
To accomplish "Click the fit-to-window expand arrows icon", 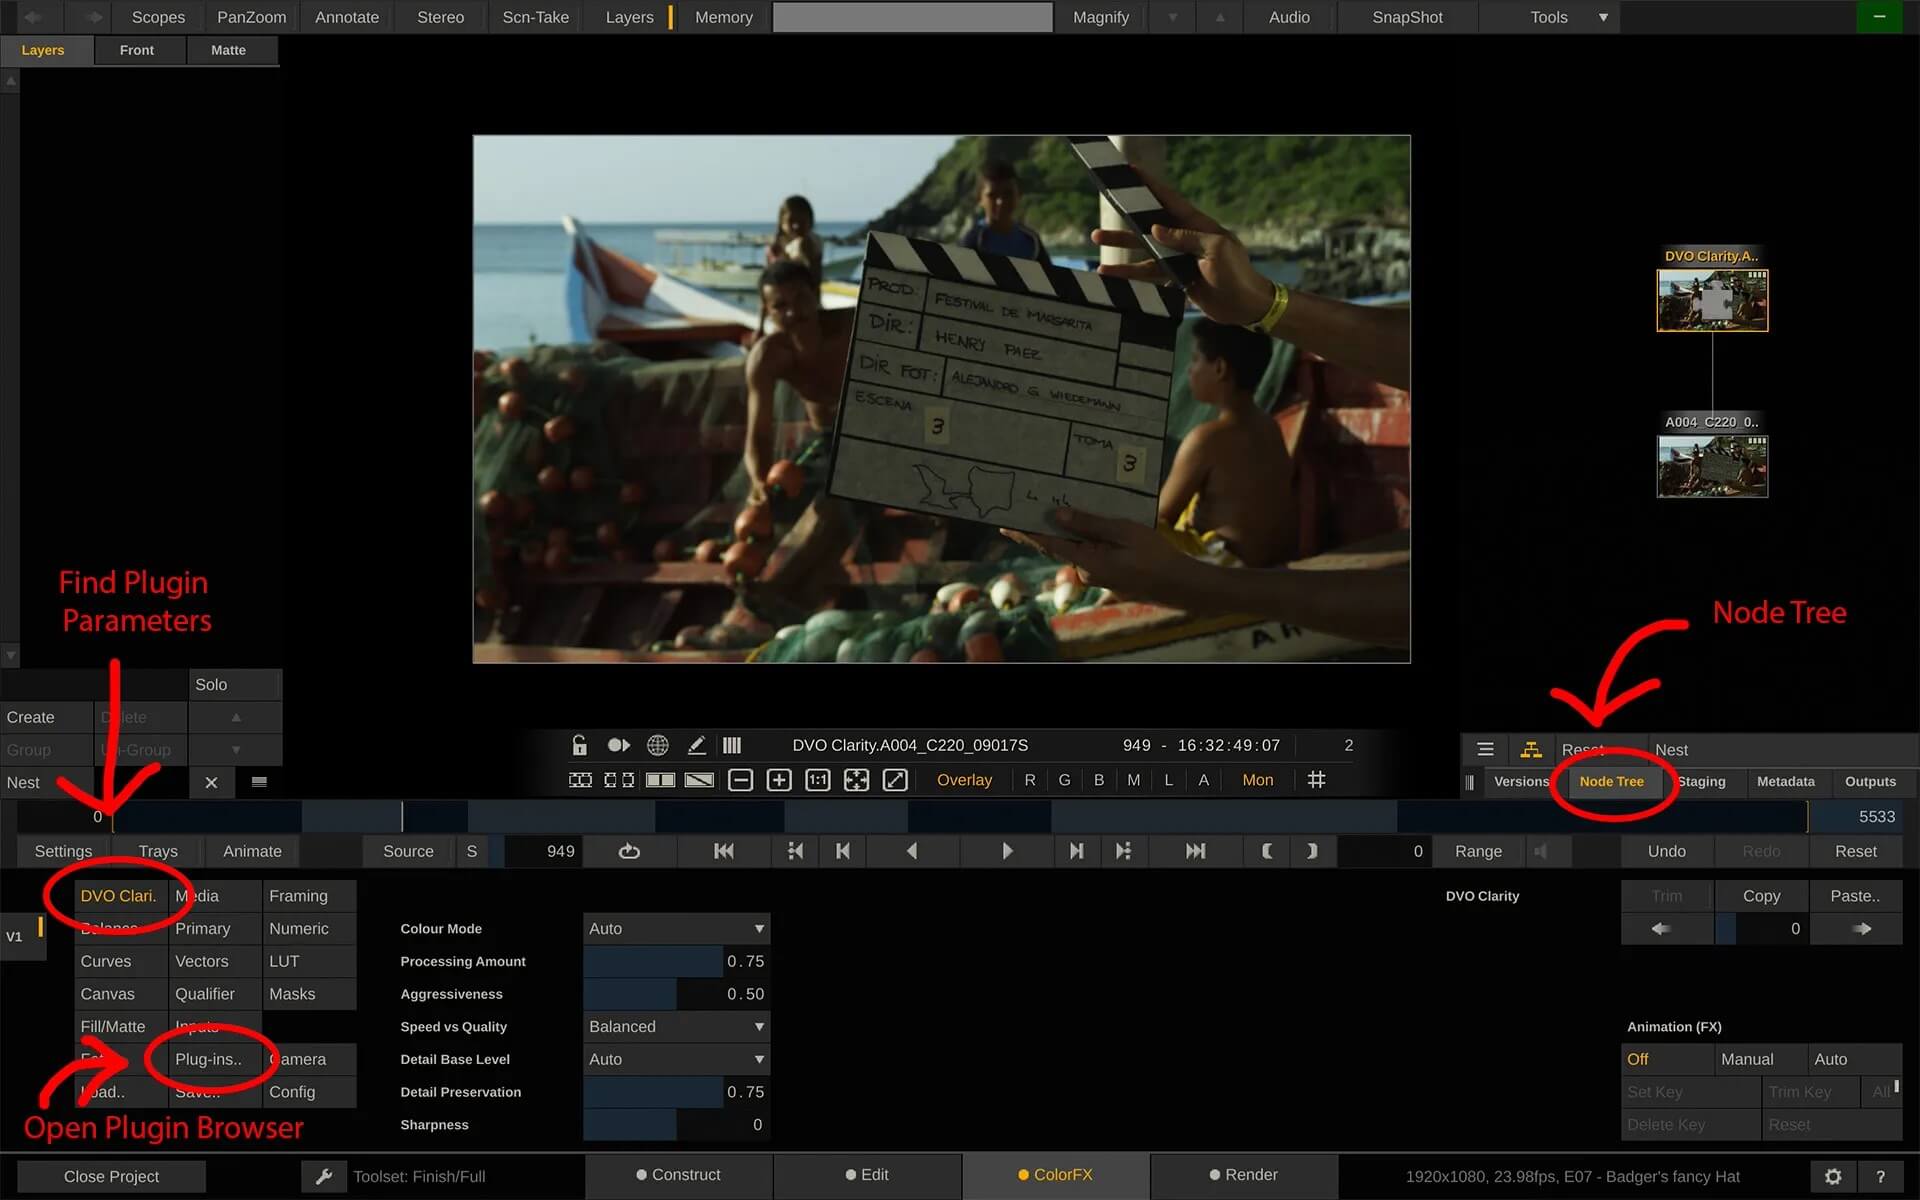I will pyautogui.click(x=856, y=780).
